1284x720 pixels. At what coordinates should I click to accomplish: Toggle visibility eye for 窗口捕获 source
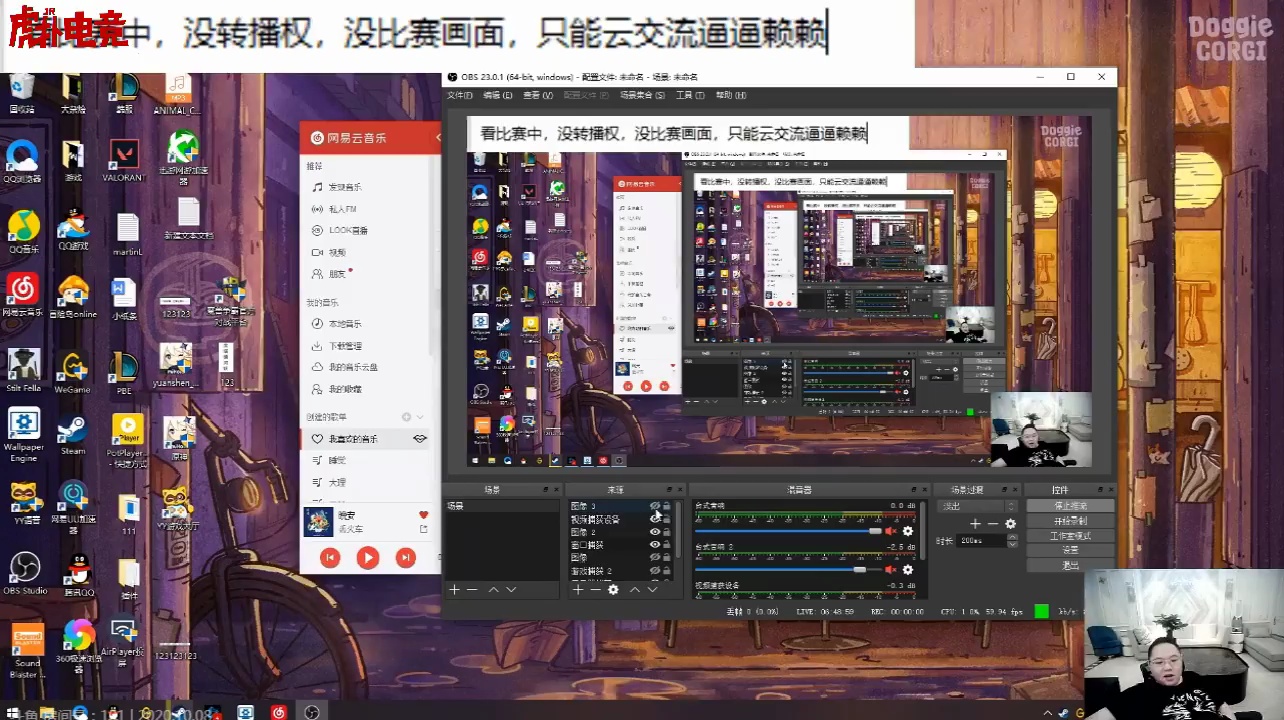point(655,545)
